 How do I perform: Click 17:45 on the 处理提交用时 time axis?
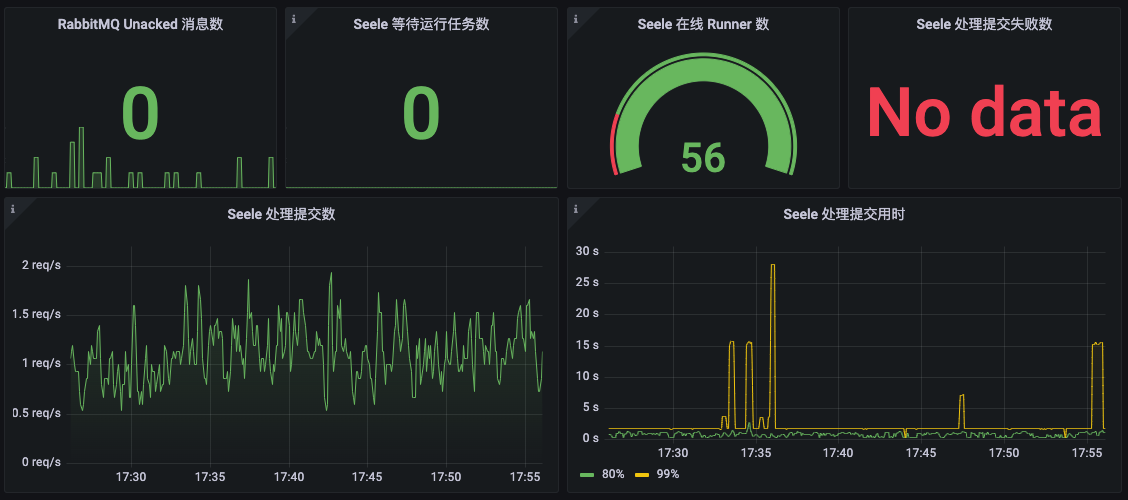pyautogui.click(x=921, y=453)
